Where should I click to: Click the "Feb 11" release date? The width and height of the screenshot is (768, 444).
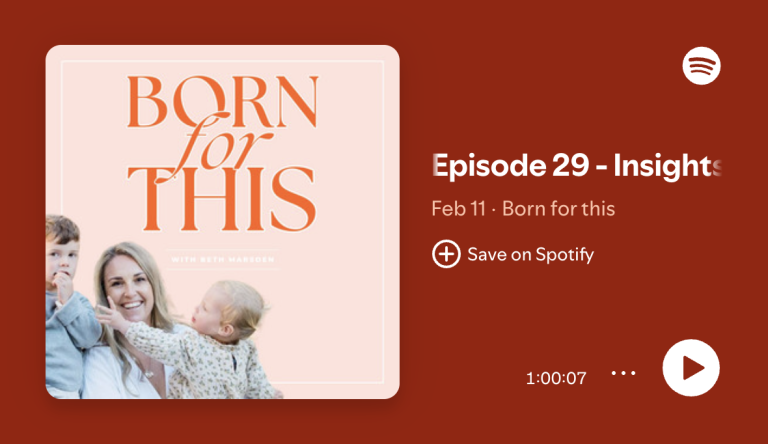pos(458,209)
